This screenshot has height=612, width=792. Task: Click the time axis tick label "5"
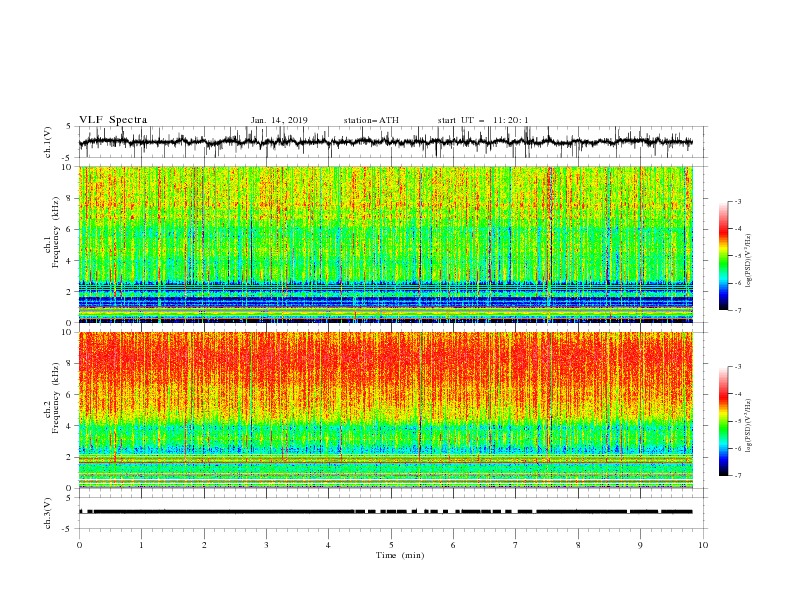click(391, 545)
